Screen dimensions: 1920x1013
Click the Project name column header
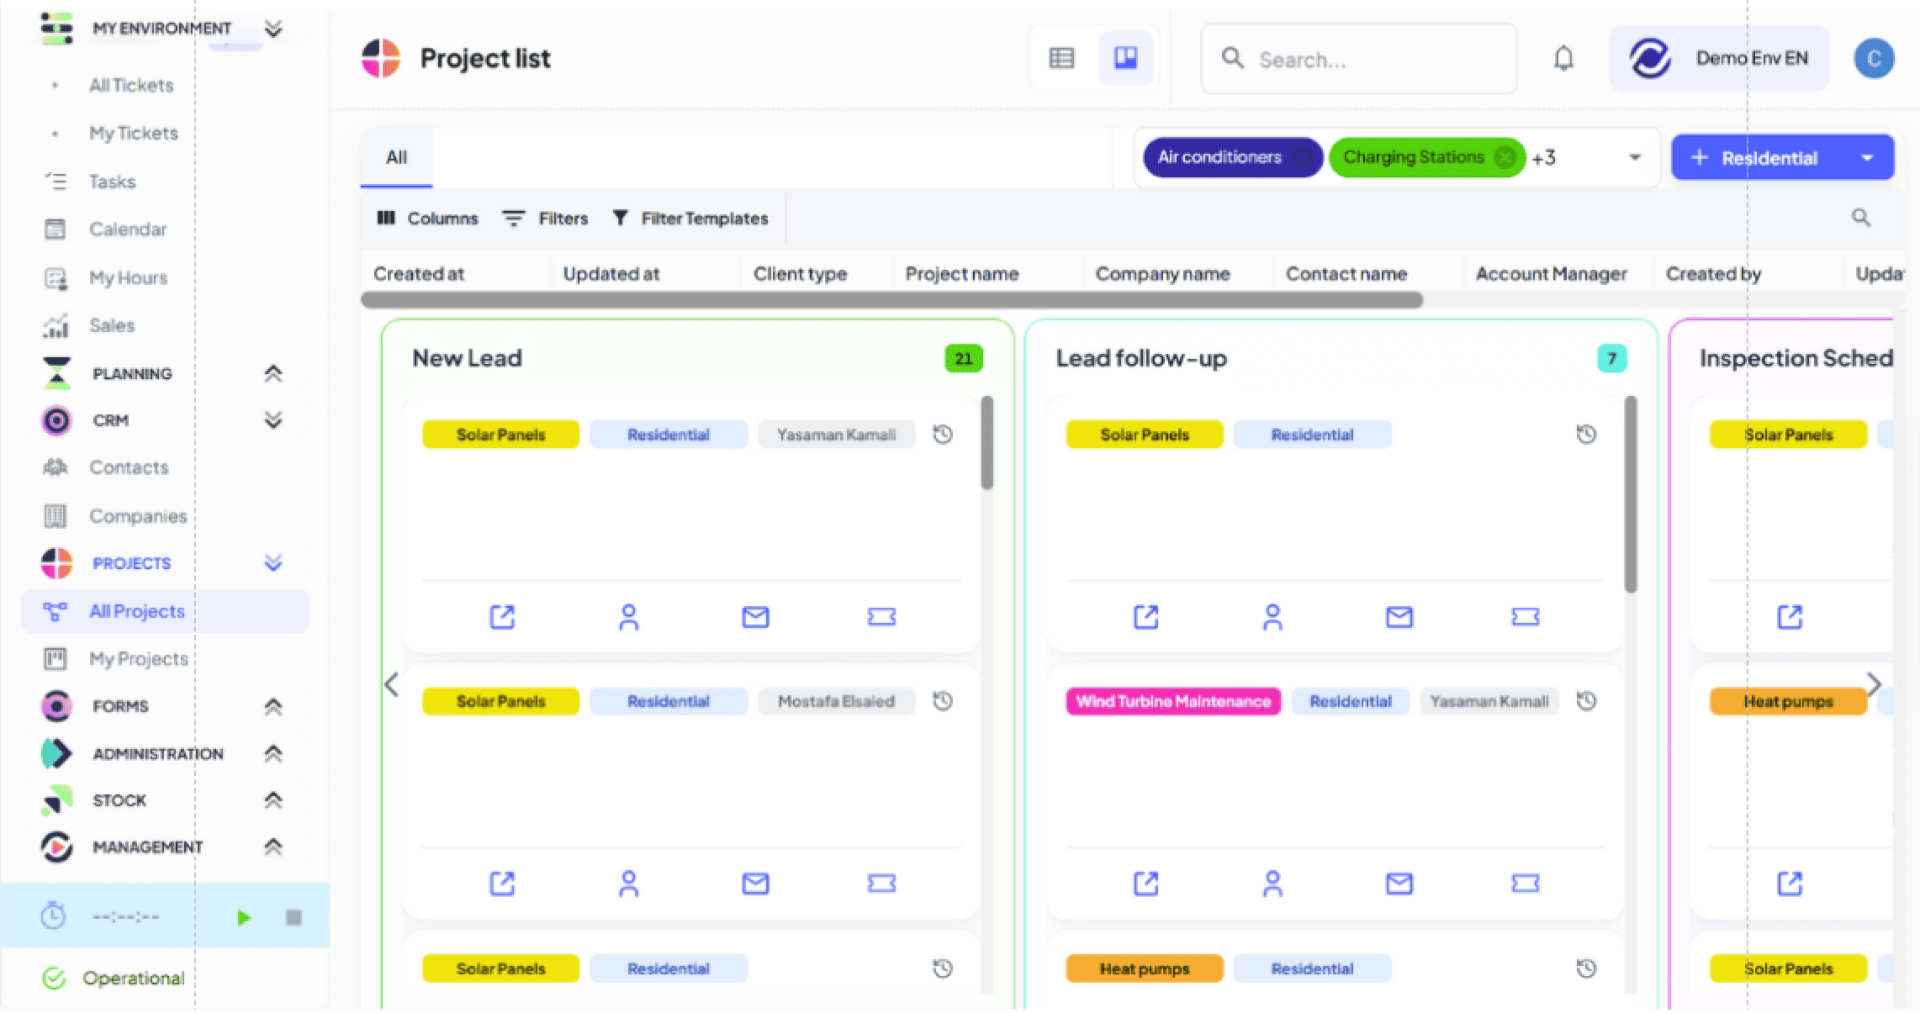click(x=962, y=274)
